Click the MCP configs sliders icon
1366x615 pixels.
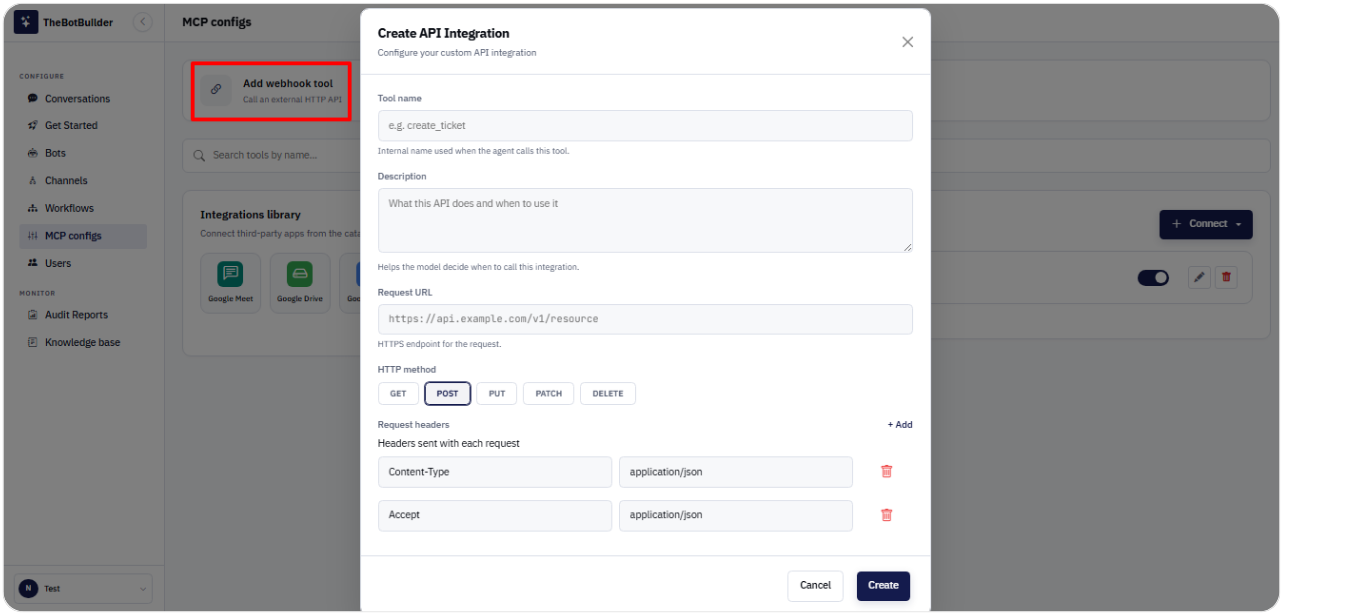tap(33, 236)
